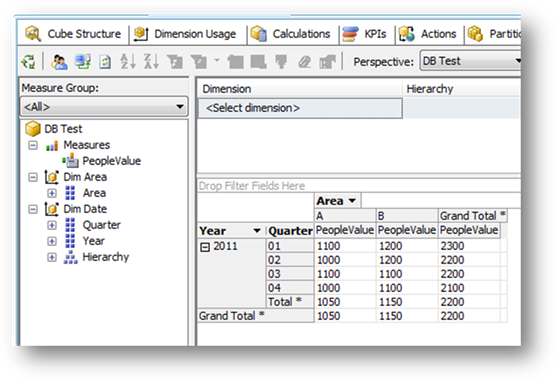The height and width of the screenshot is (381, 556).
Task: Click the Process toolbar icon
Action: (28, 61)
